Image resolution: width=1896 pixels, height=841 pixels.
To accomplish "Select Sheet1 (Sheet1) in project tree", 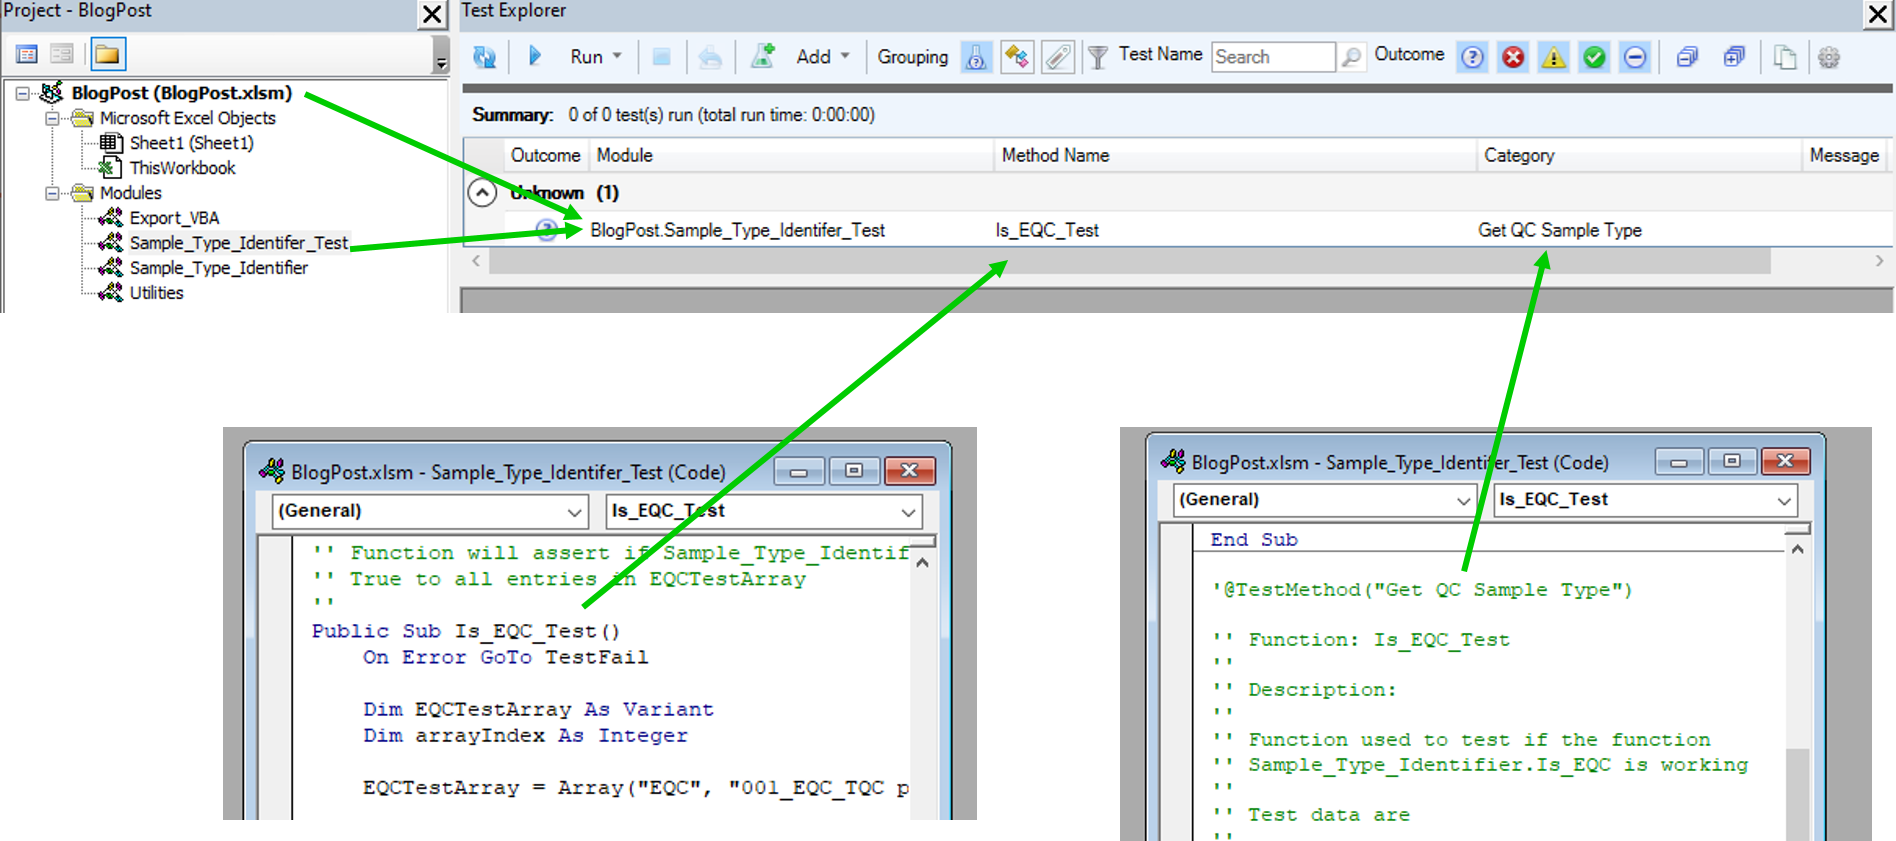I will 191,143.
